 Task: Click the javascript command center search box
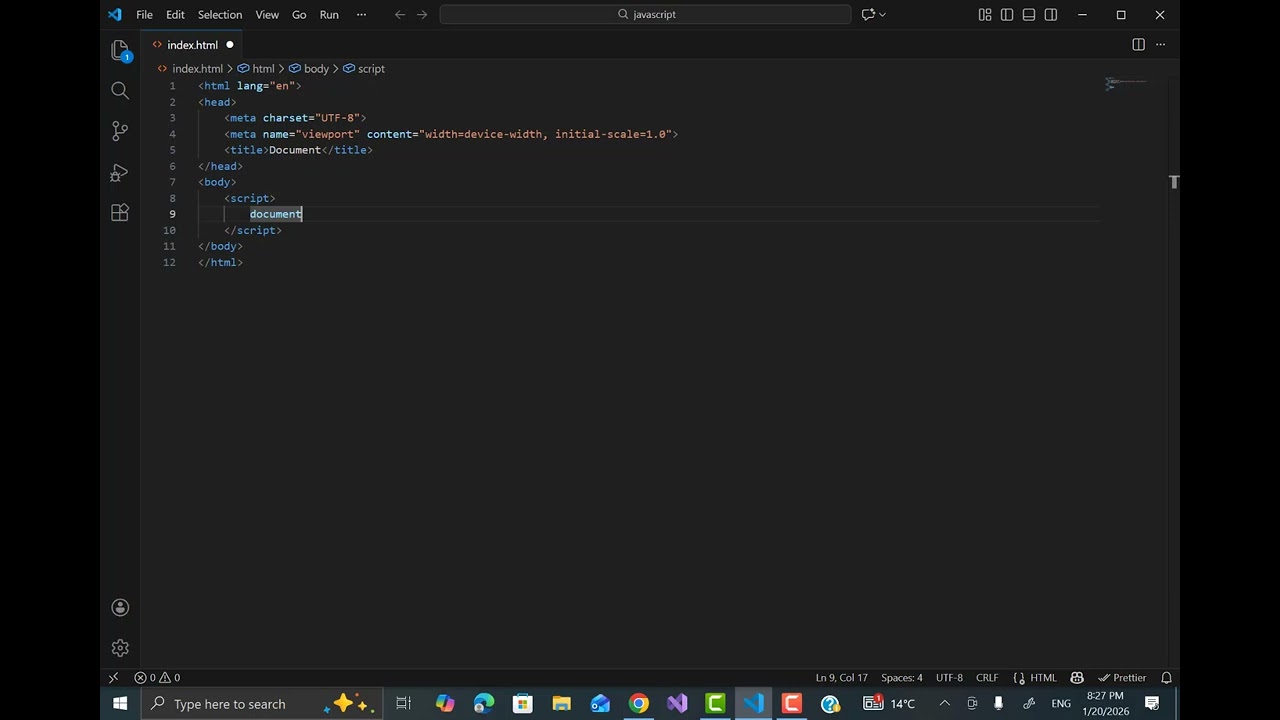[646, 15]
